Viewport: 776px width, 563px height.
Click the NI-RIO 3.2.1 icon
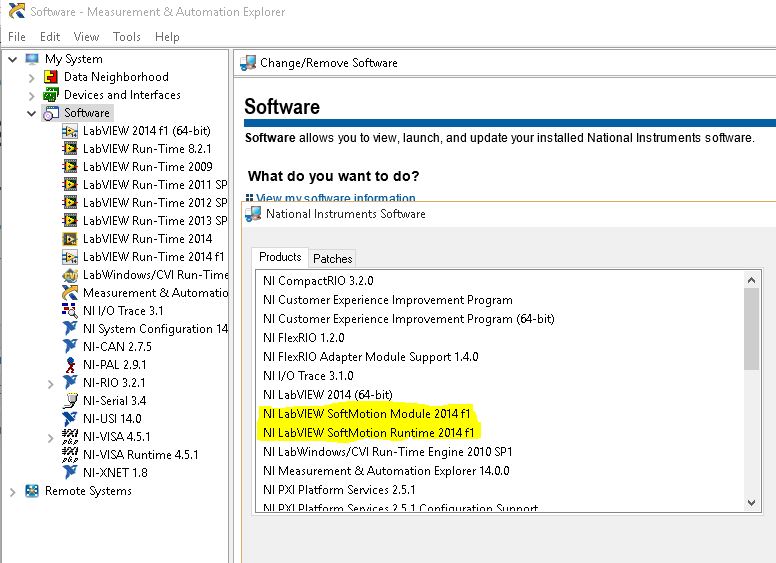pyautogui.click(x=70, y=383)
